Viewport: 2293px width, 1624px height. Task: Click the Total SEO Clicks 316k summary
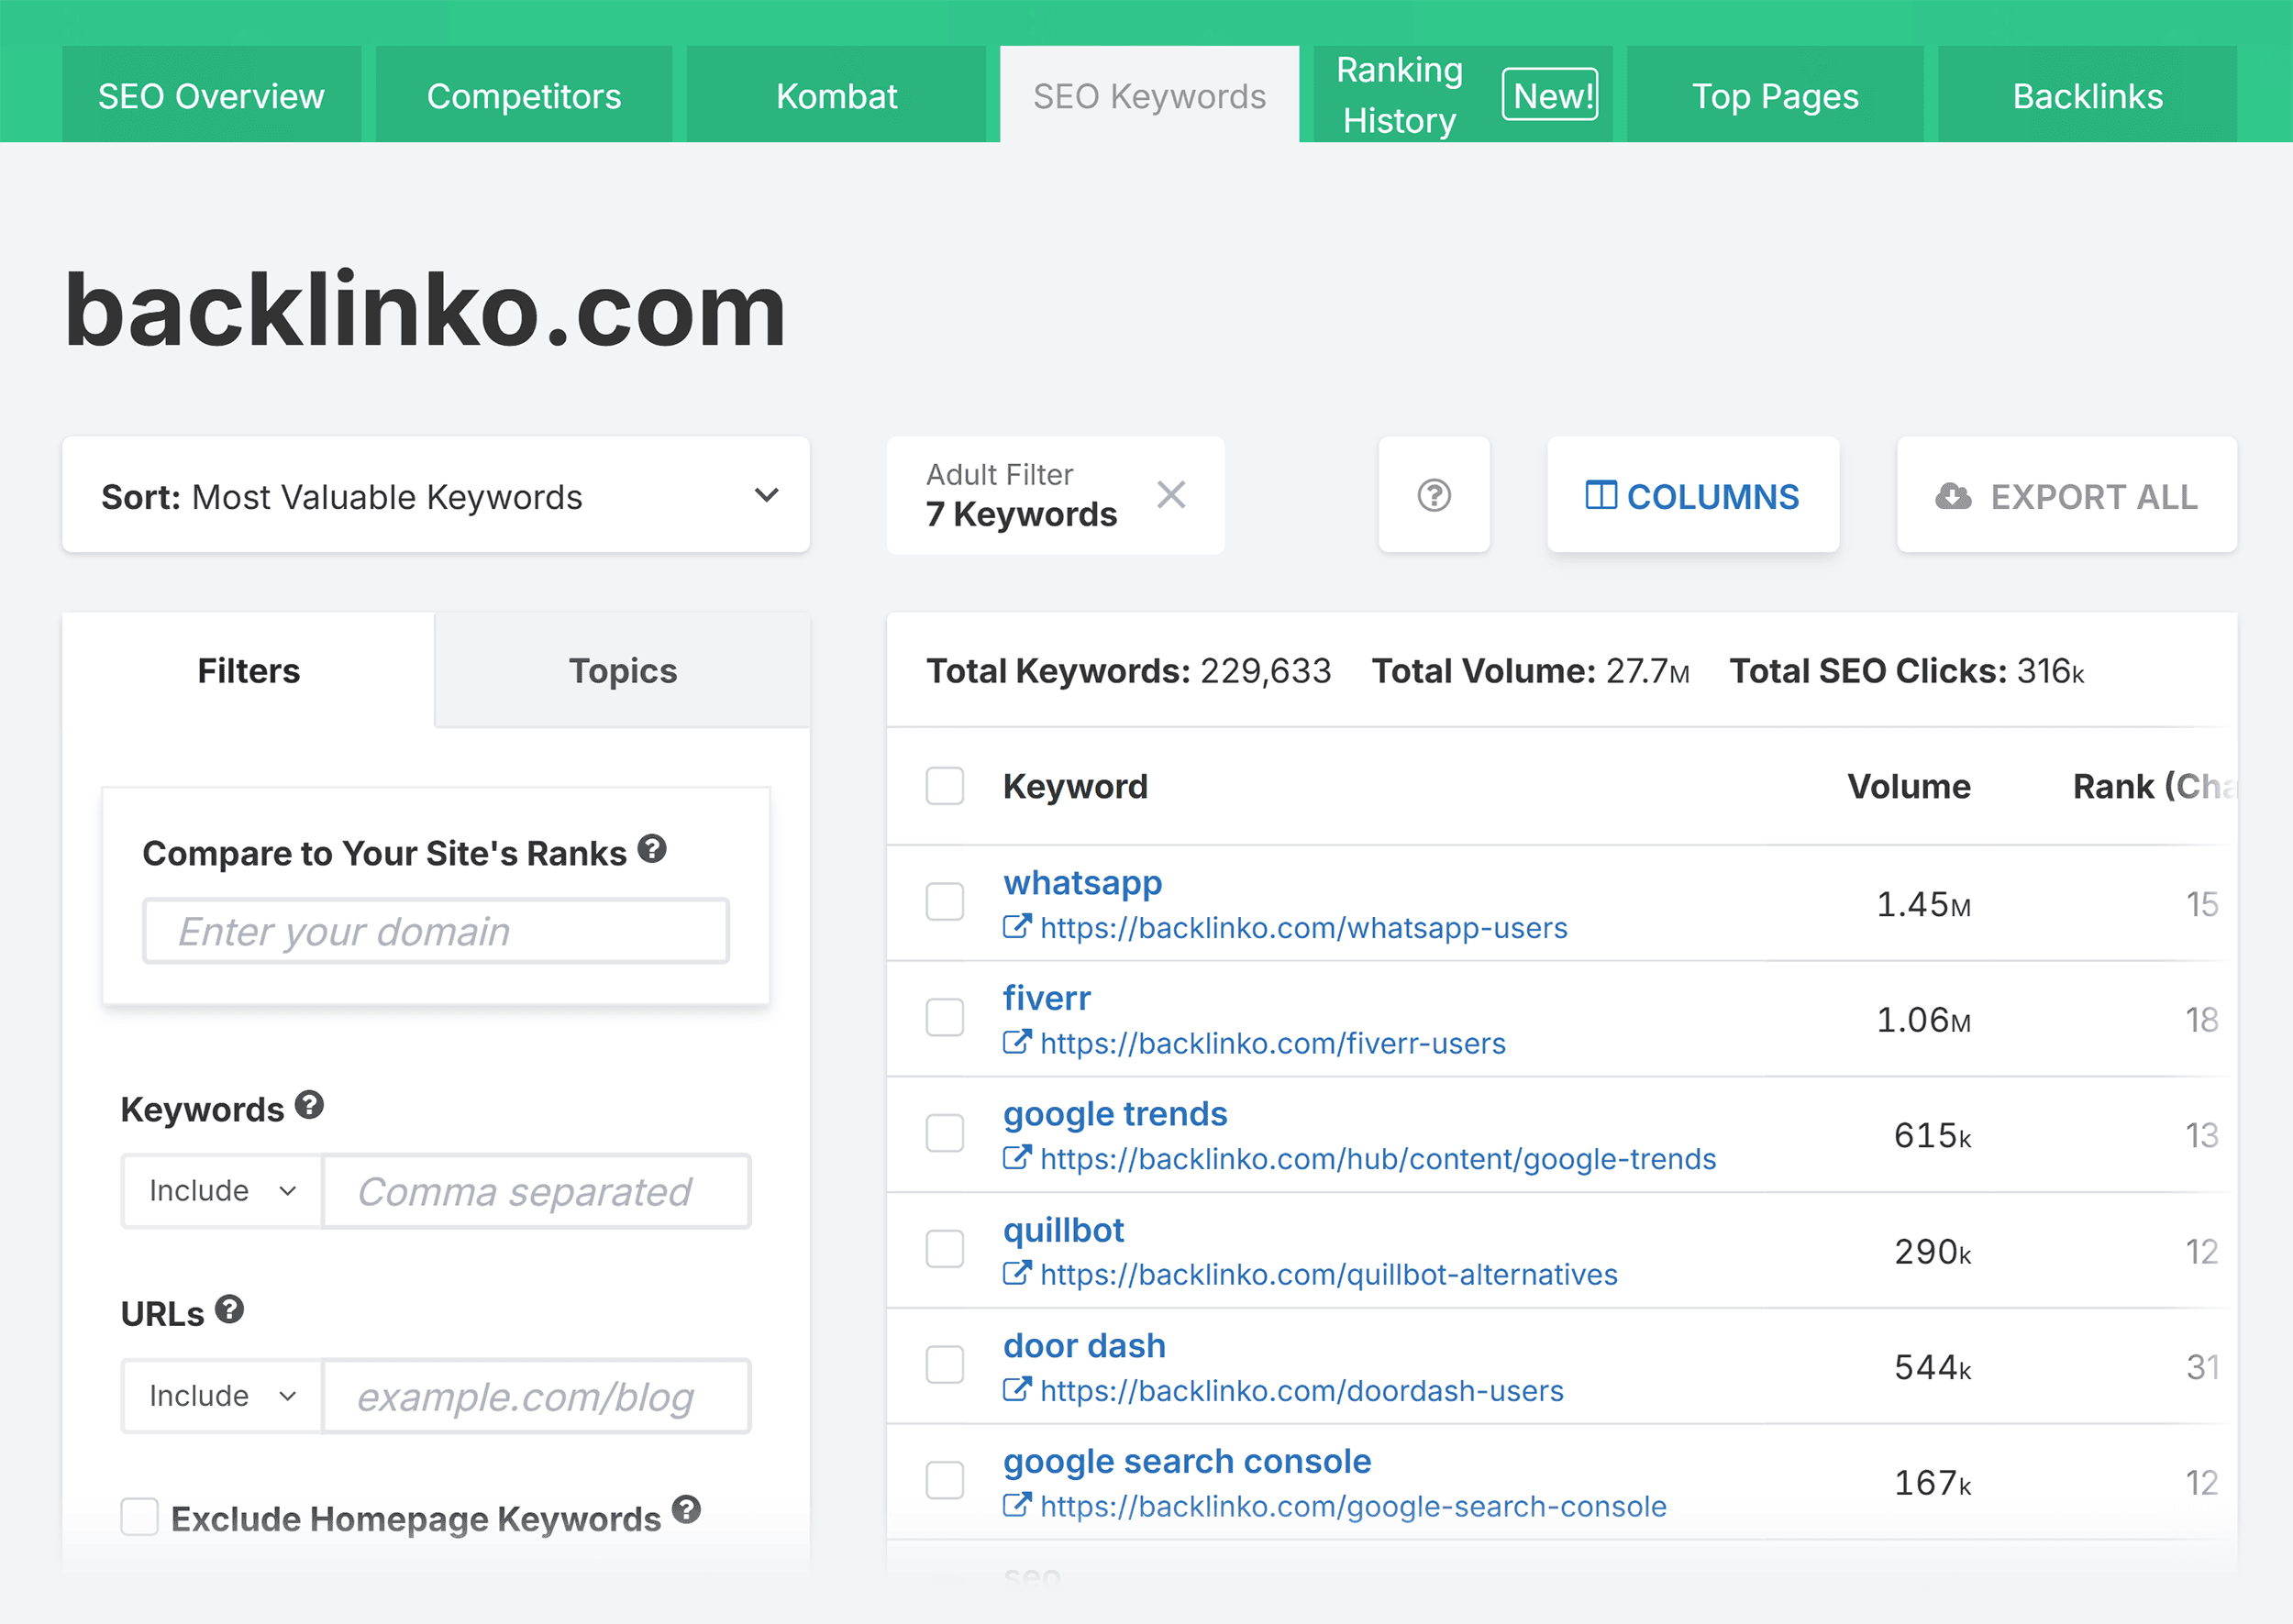pos(1907,670)
